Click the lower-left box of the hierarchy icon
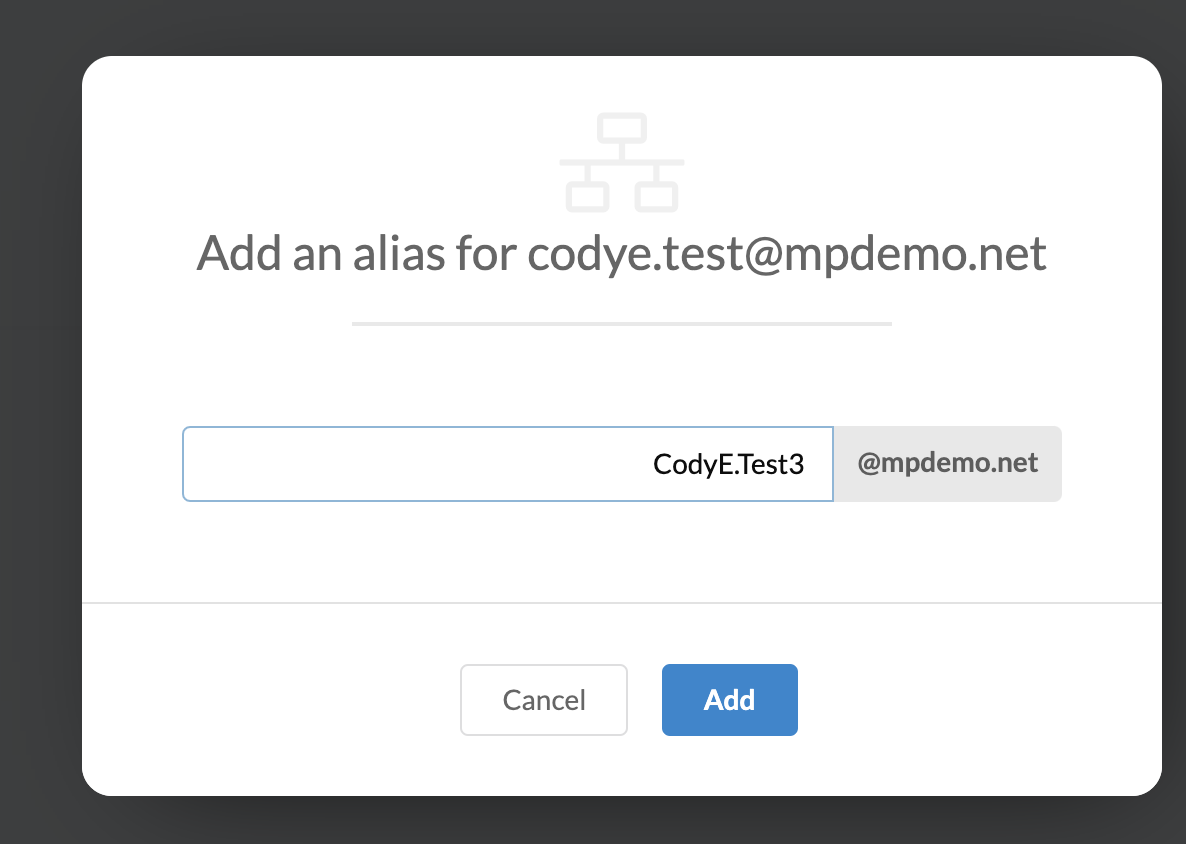The image size is (1186, 844). tap(588, 197)
